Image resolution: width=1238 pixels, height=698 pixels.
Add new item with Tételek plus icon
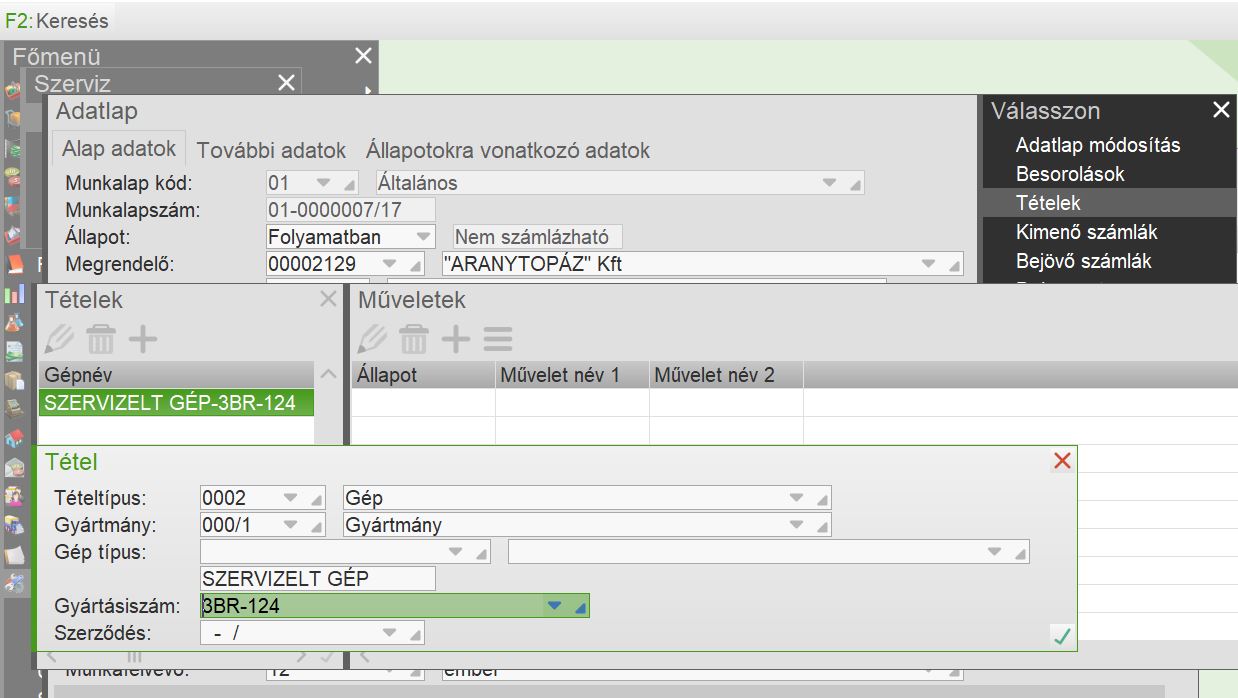[x=143, y=339]
